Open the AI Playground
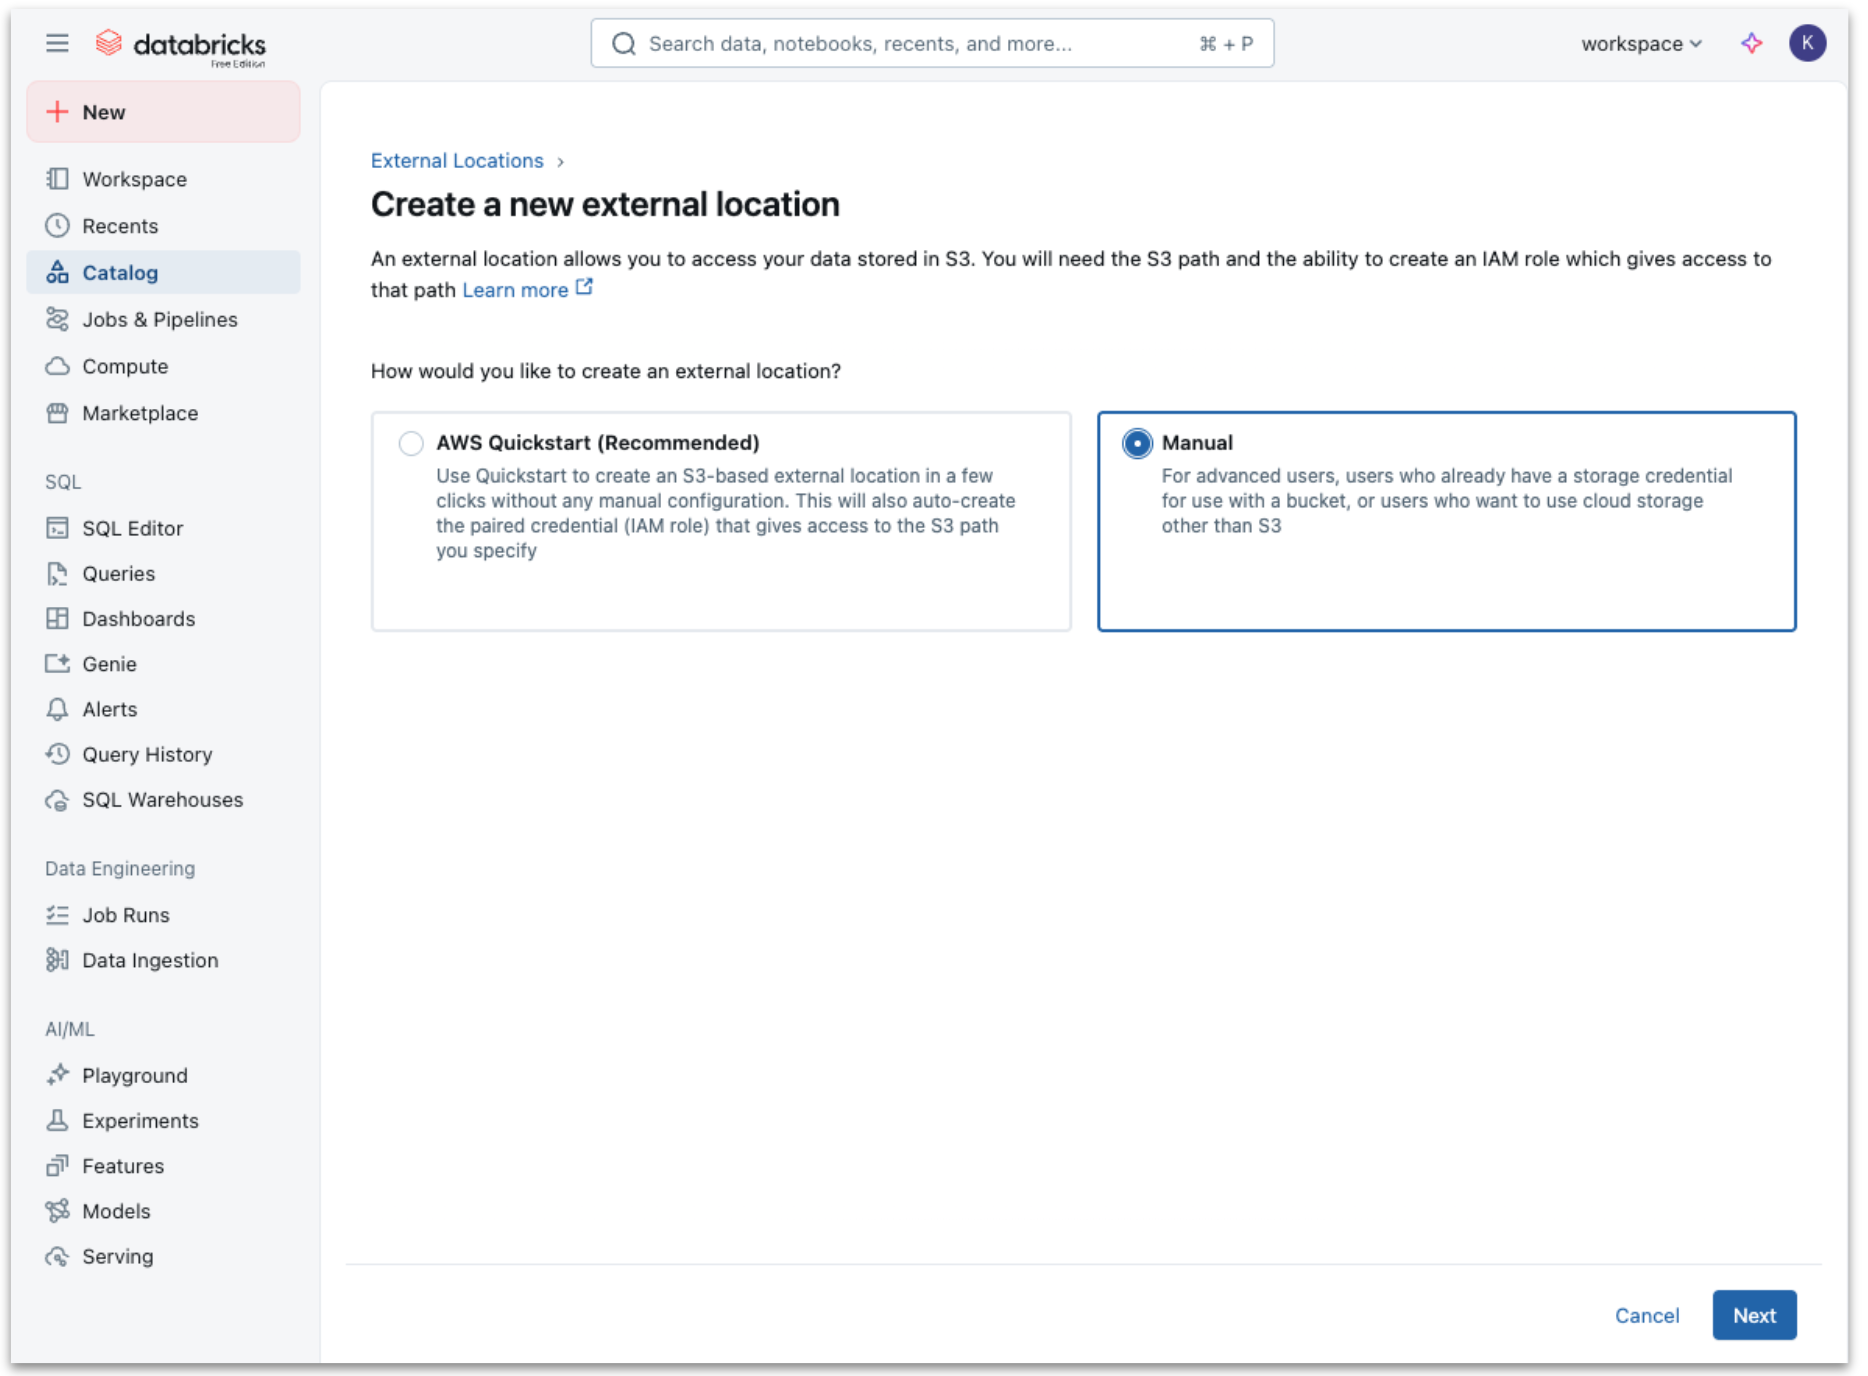Viewport: 1868px width, 1376px height. [134, 1075]
